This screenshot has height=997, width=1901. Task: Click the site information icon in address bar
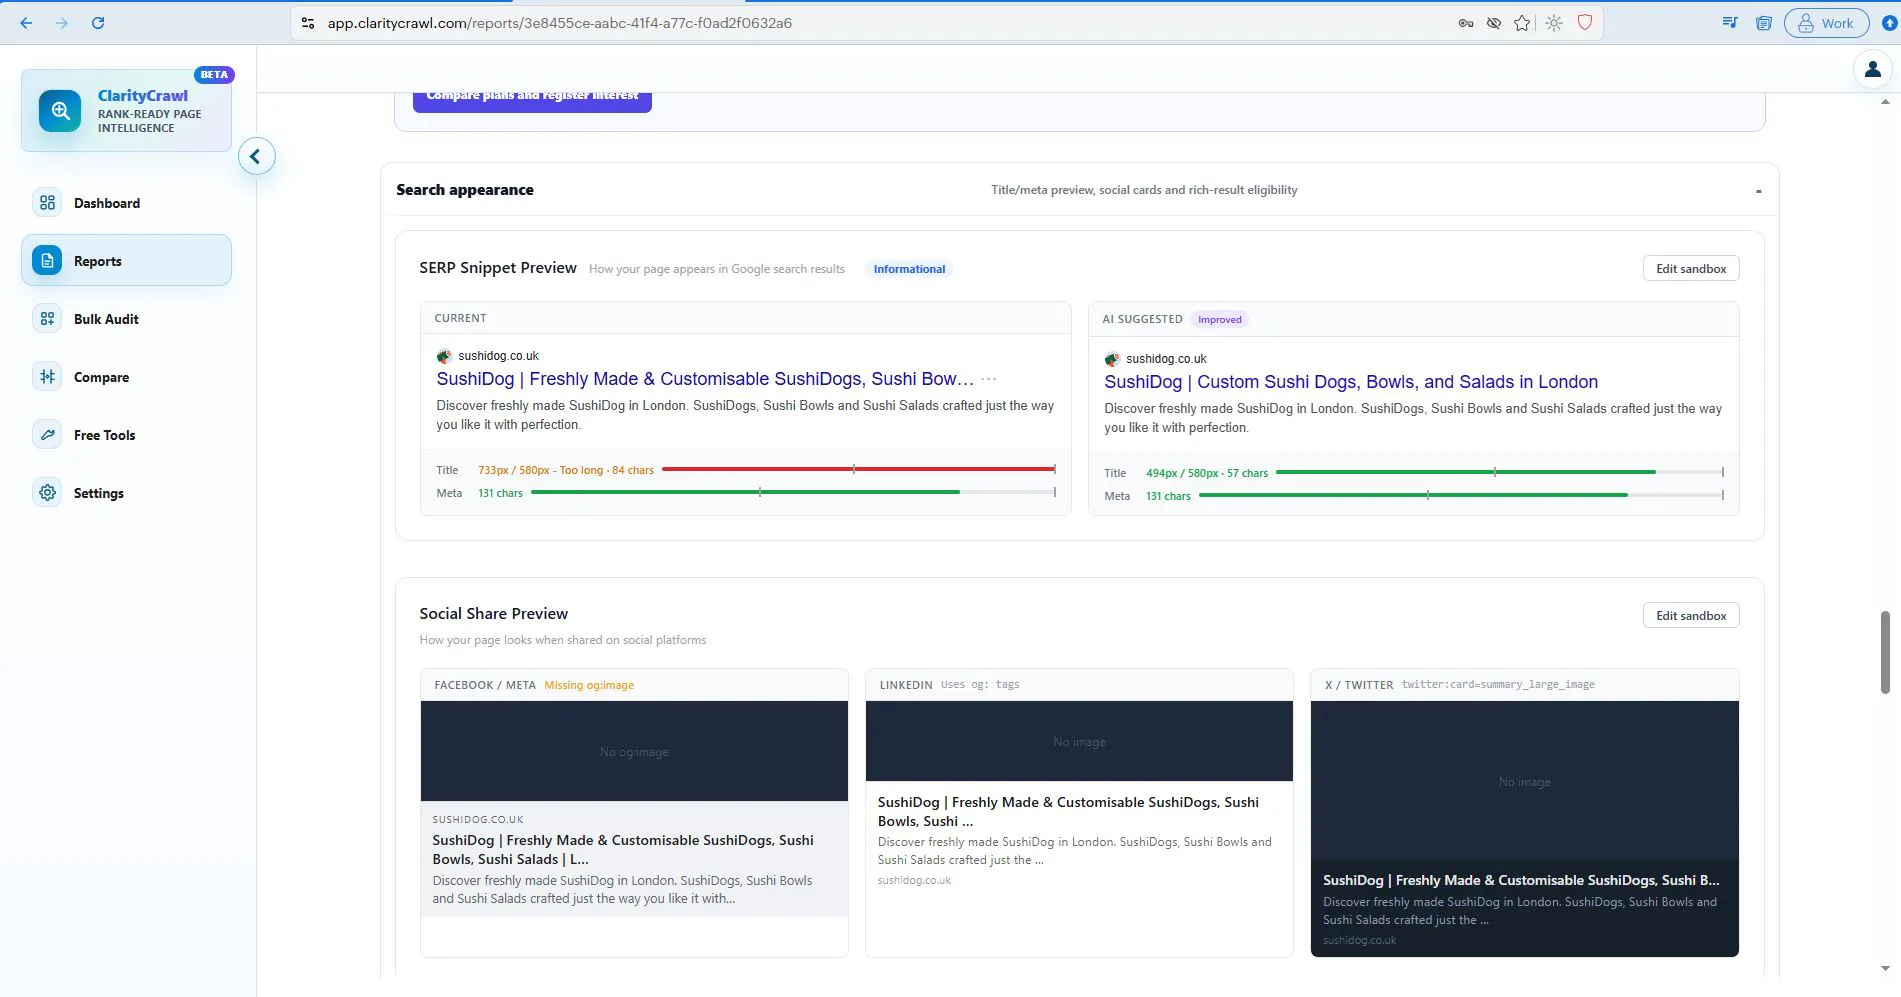[308, 23]
